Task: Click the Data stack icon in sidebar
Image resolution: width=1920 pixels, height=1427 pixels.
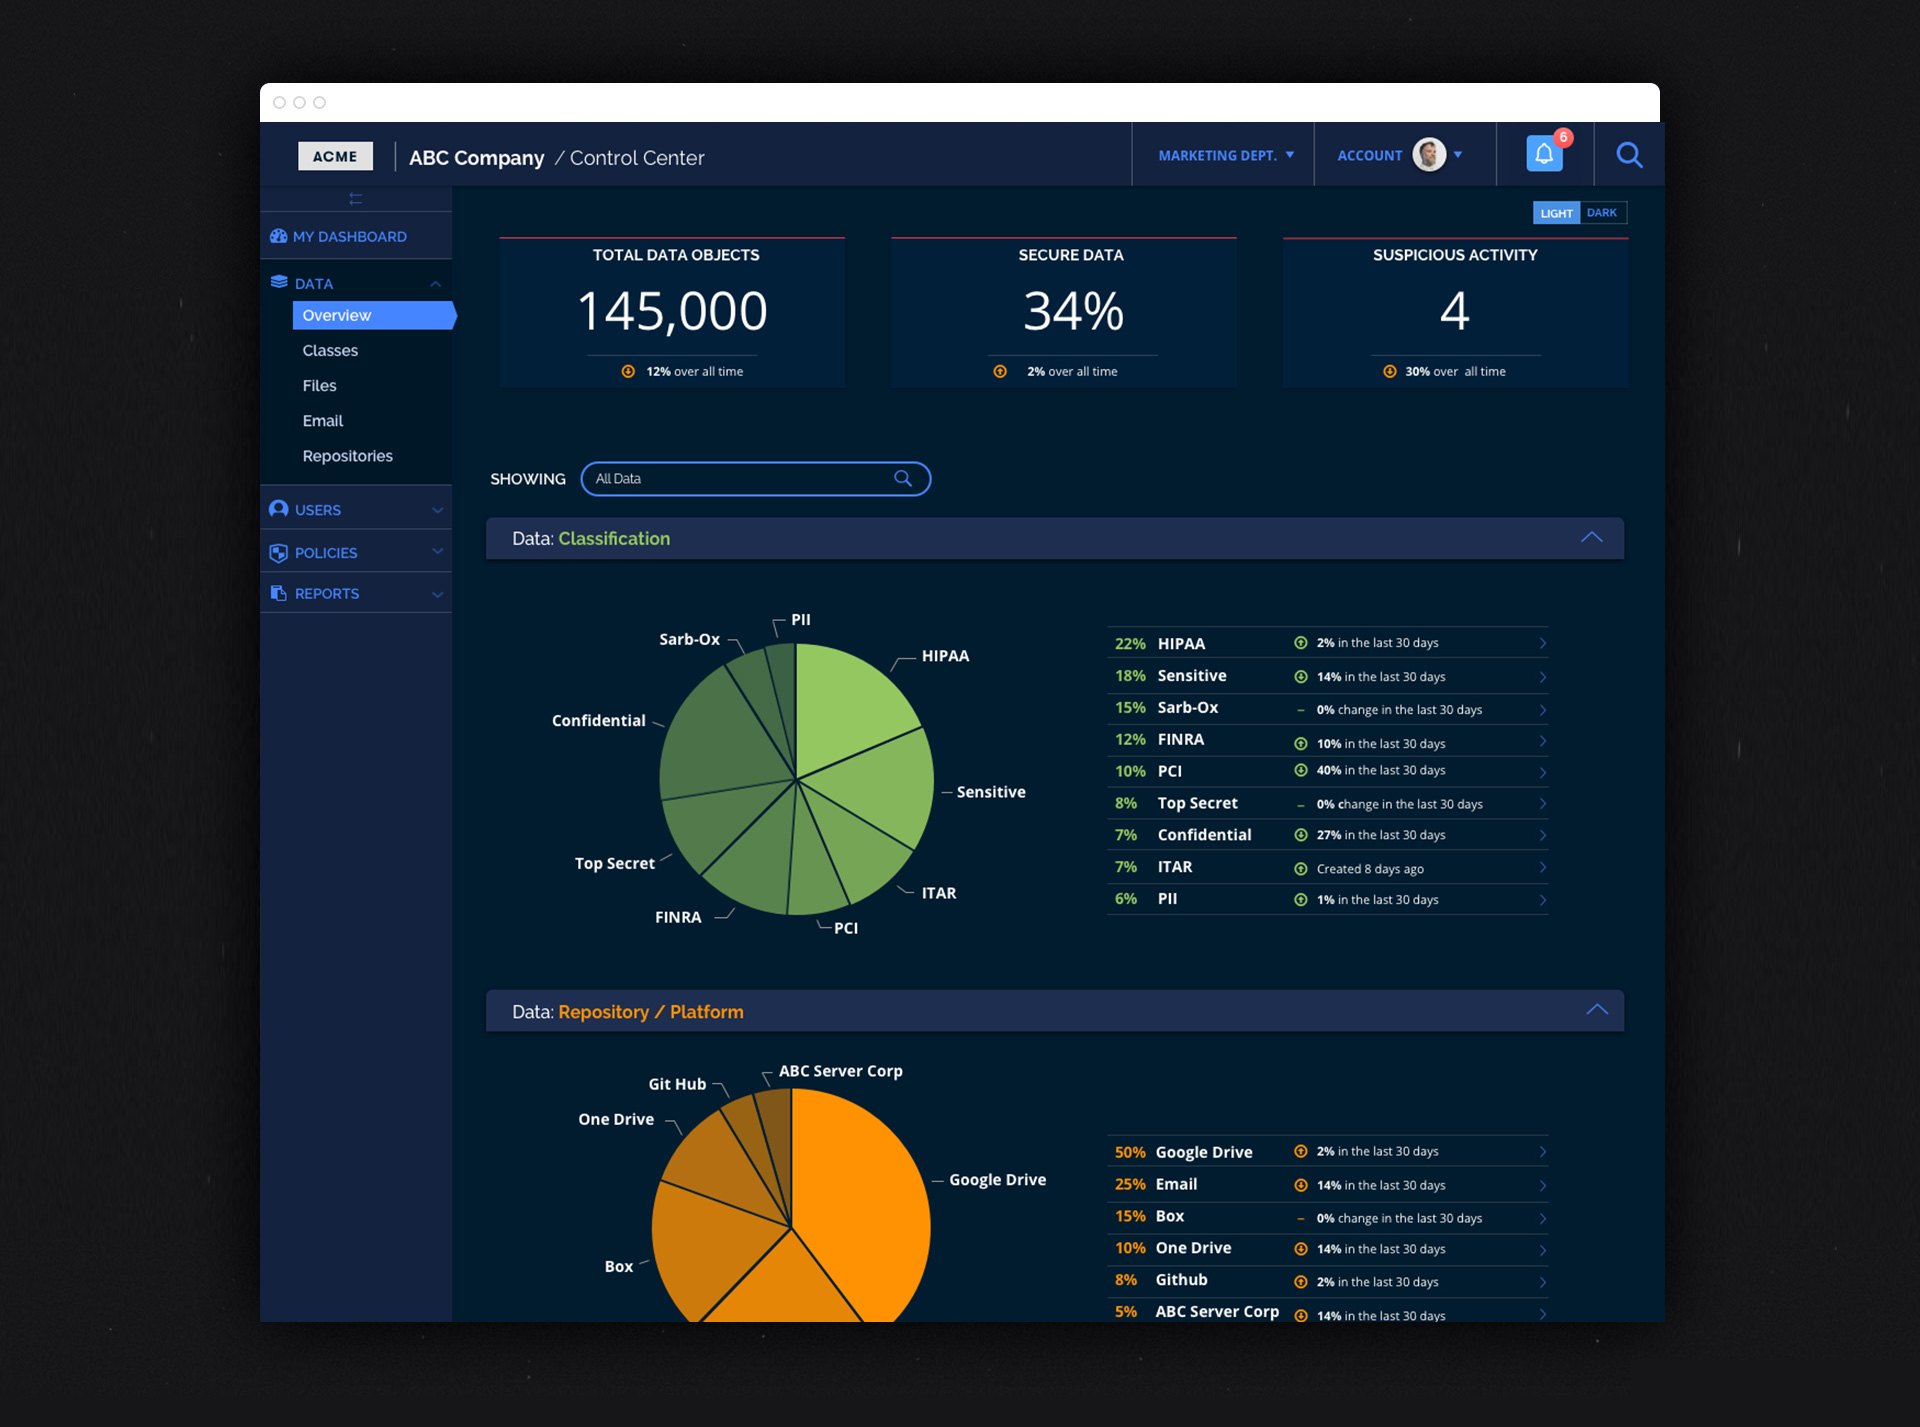Action: pos(279,283)
